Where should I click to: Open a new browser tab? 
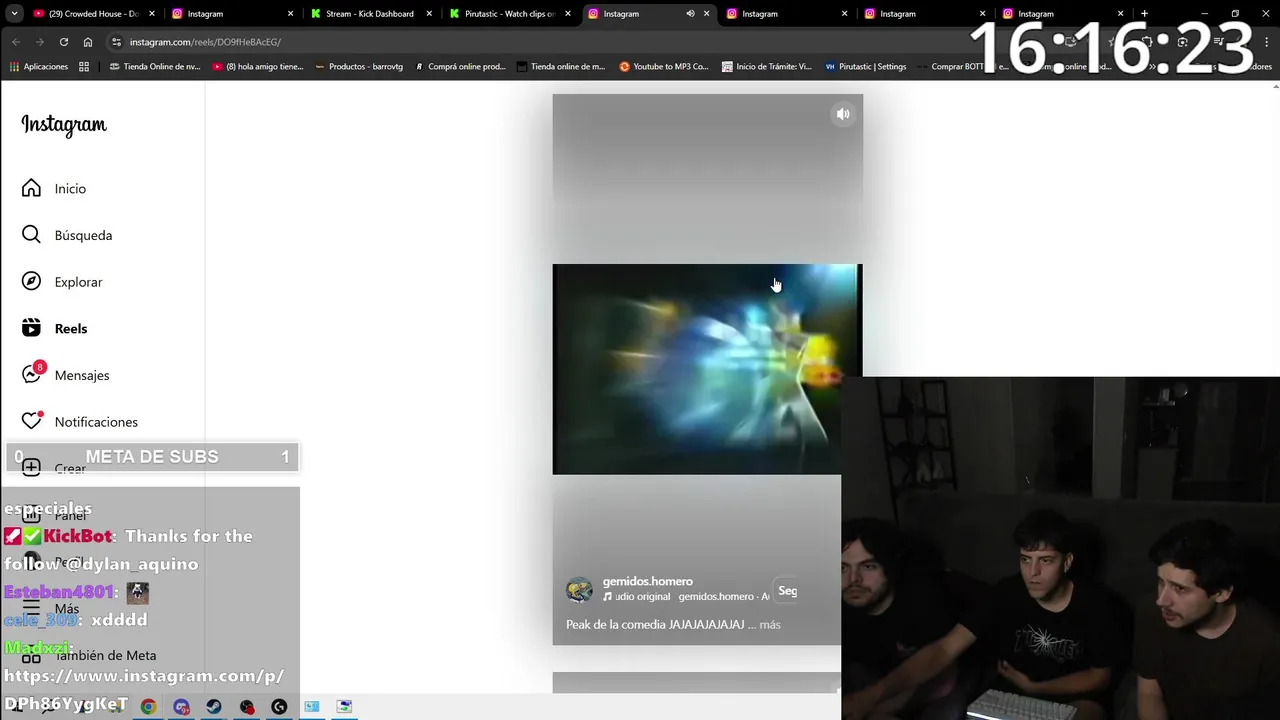click(x=1144, y=14)
